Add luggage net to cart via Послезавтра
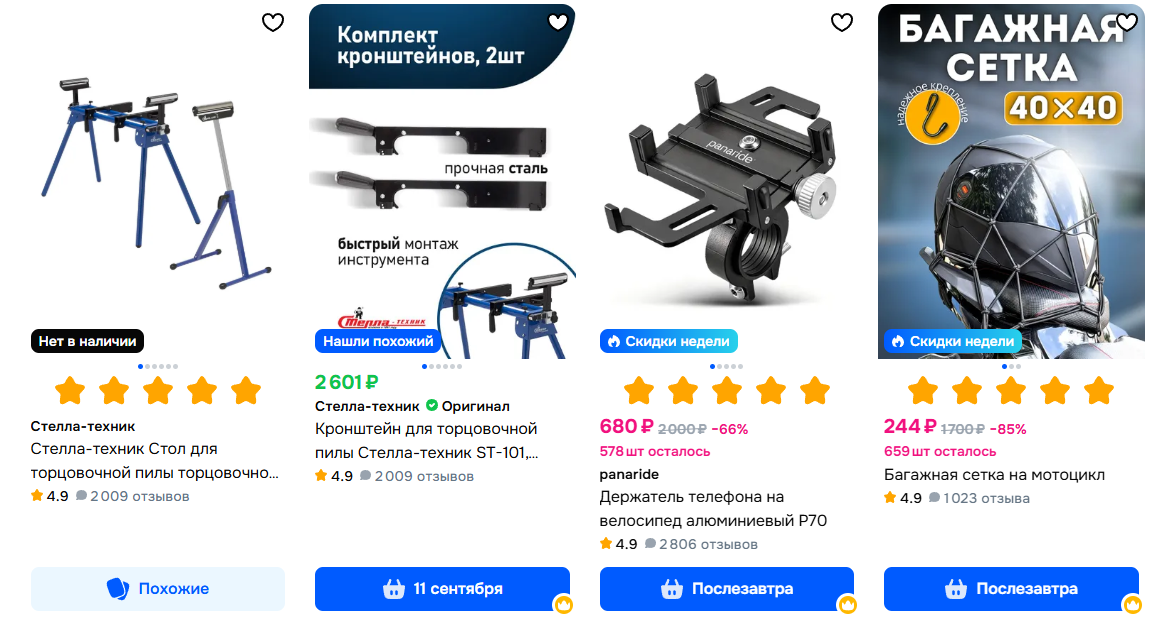1161x628 pixels. (x=1011, y=589)
